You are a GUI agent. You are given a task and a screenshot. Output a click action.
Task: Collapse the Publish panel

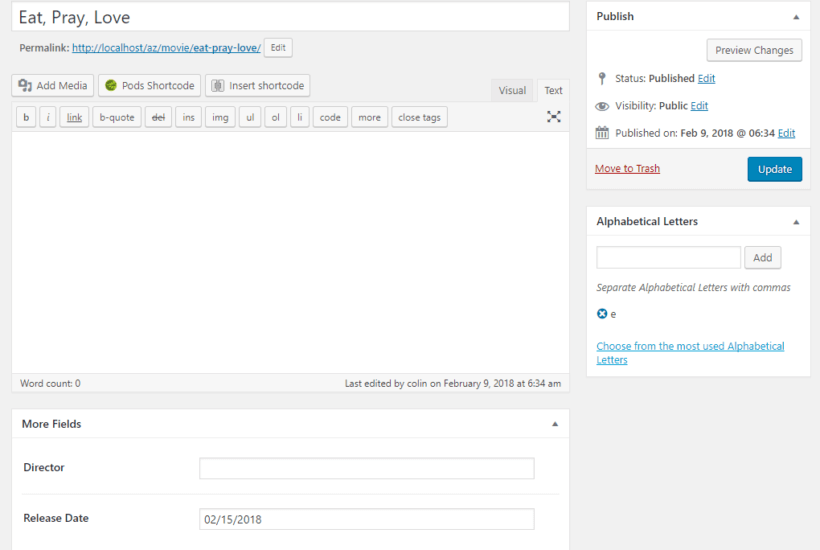coord(796,17)
